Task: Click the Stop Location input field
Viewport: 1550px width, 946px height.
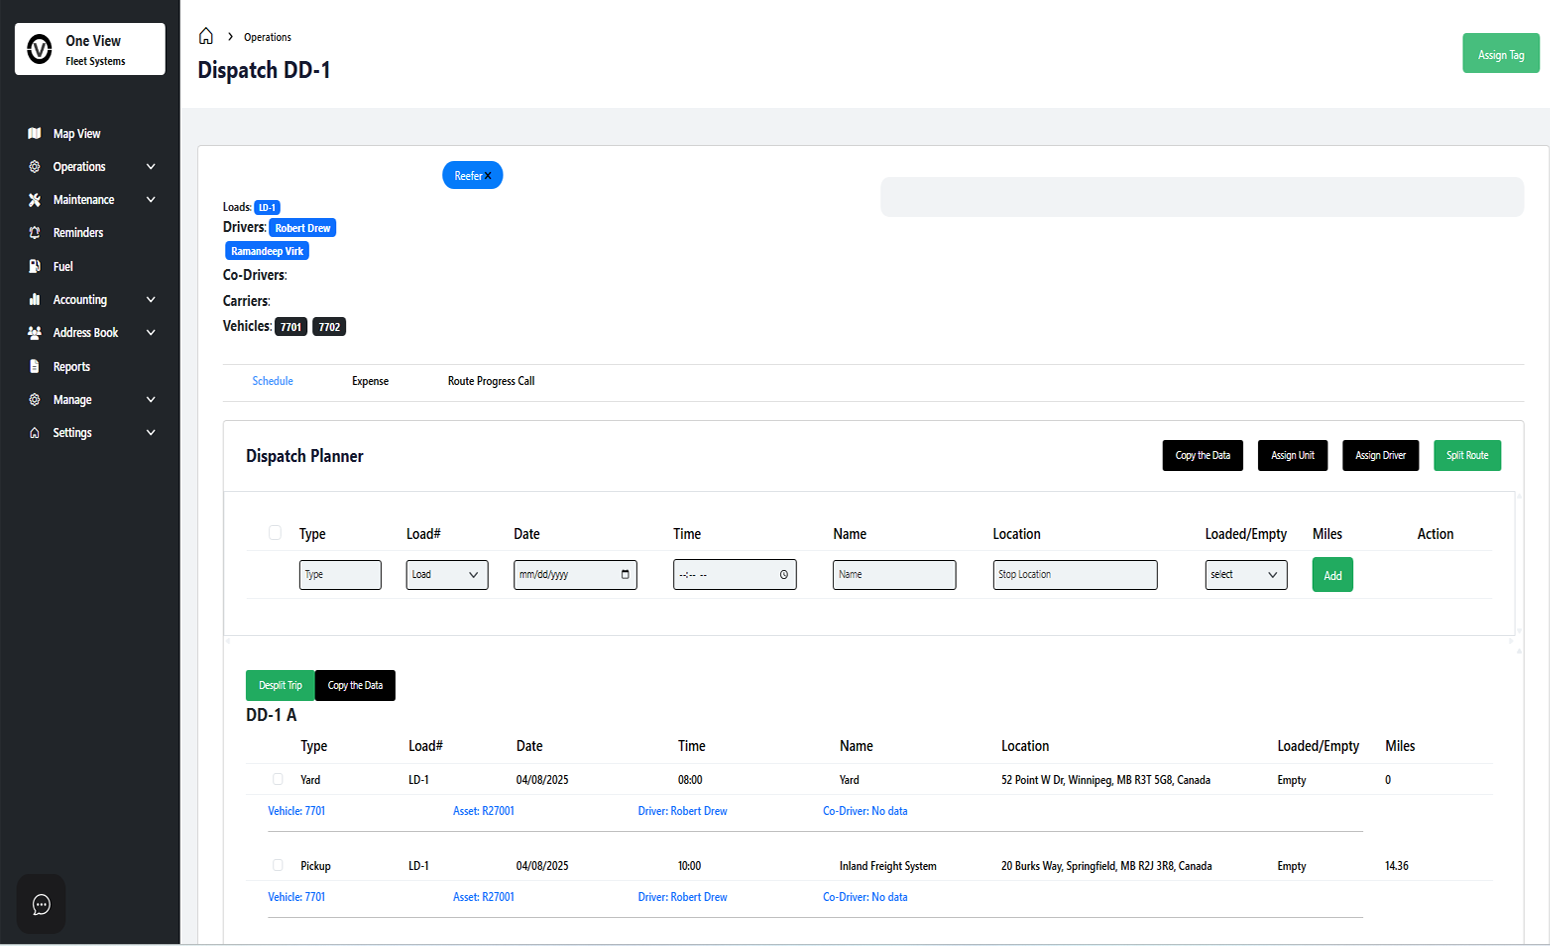Action: point(1074,575)
